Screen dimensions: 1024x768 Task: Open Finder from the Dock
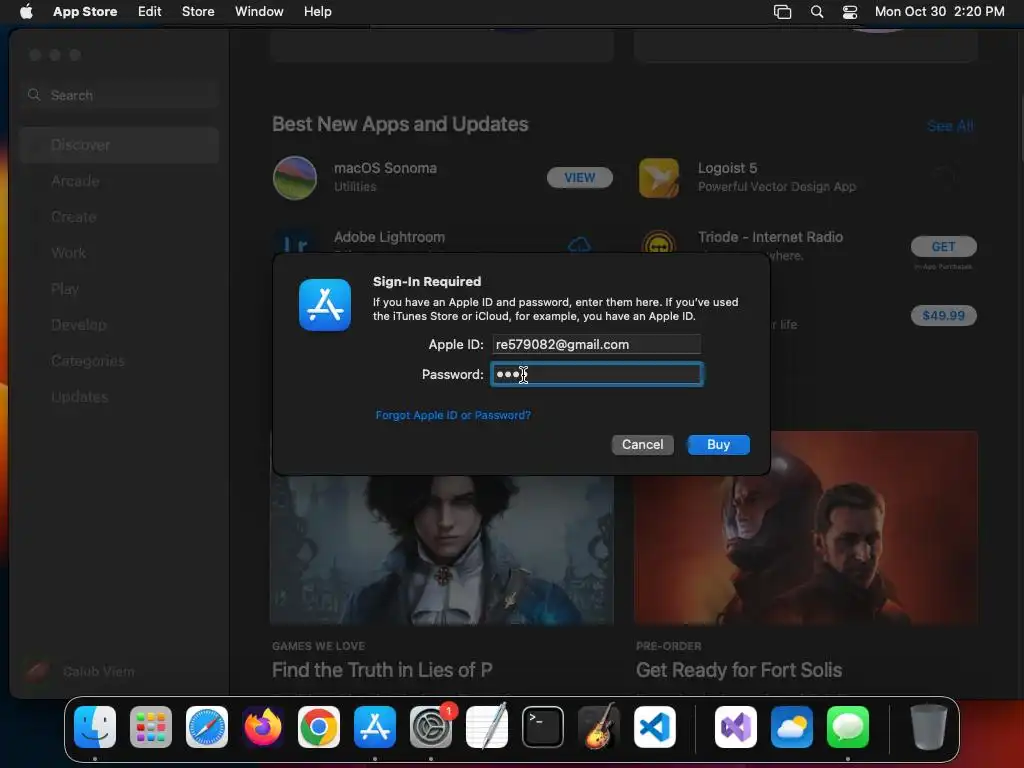click(95, 727)
